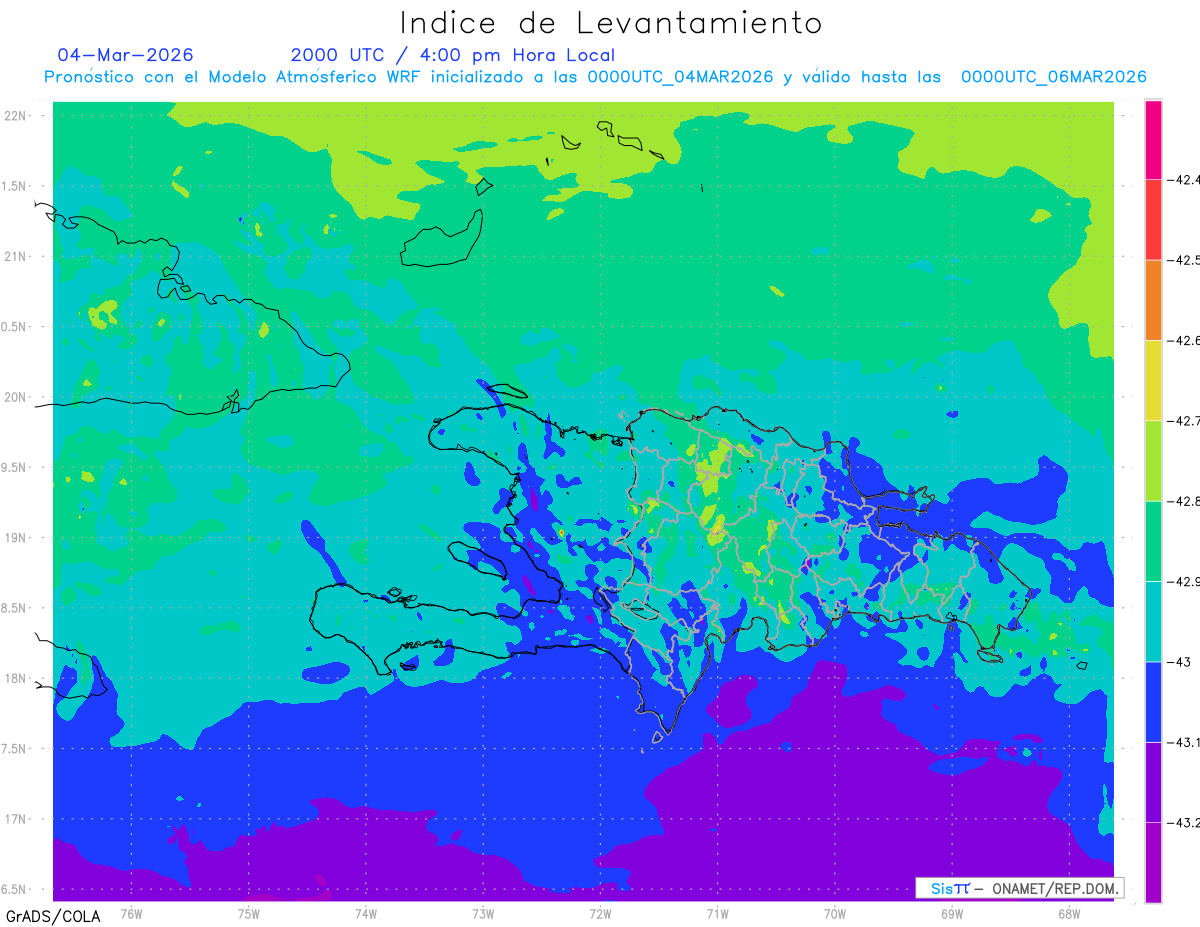Click the '-43.2' legend value
The image size is (1200, 927).
coord(1183,823)
